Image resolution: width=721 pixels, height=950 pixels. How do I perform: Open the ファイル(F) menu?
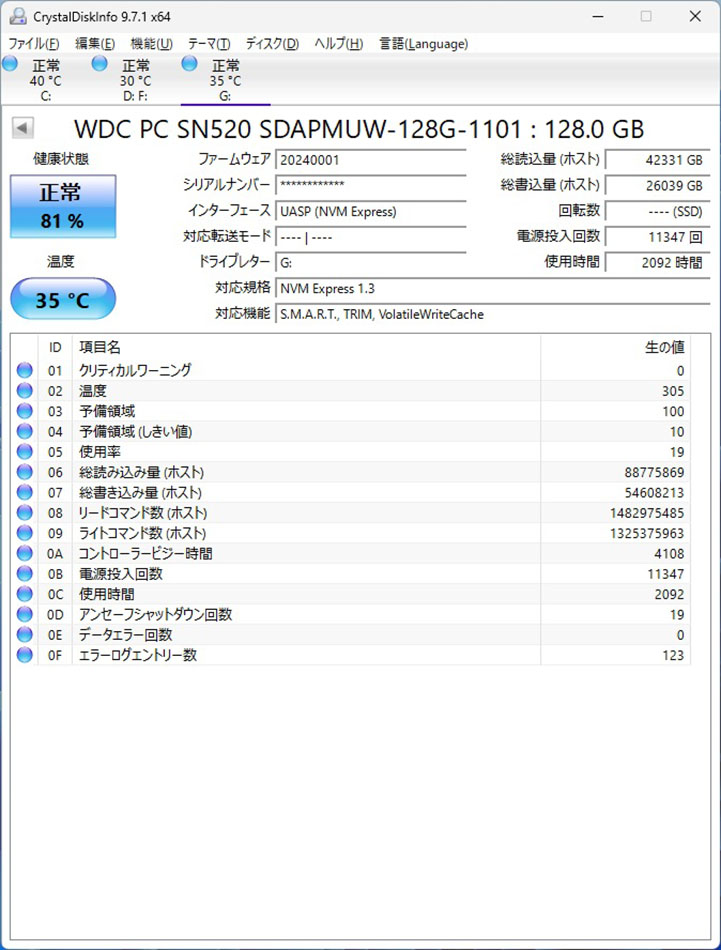(x=33, y=44)
